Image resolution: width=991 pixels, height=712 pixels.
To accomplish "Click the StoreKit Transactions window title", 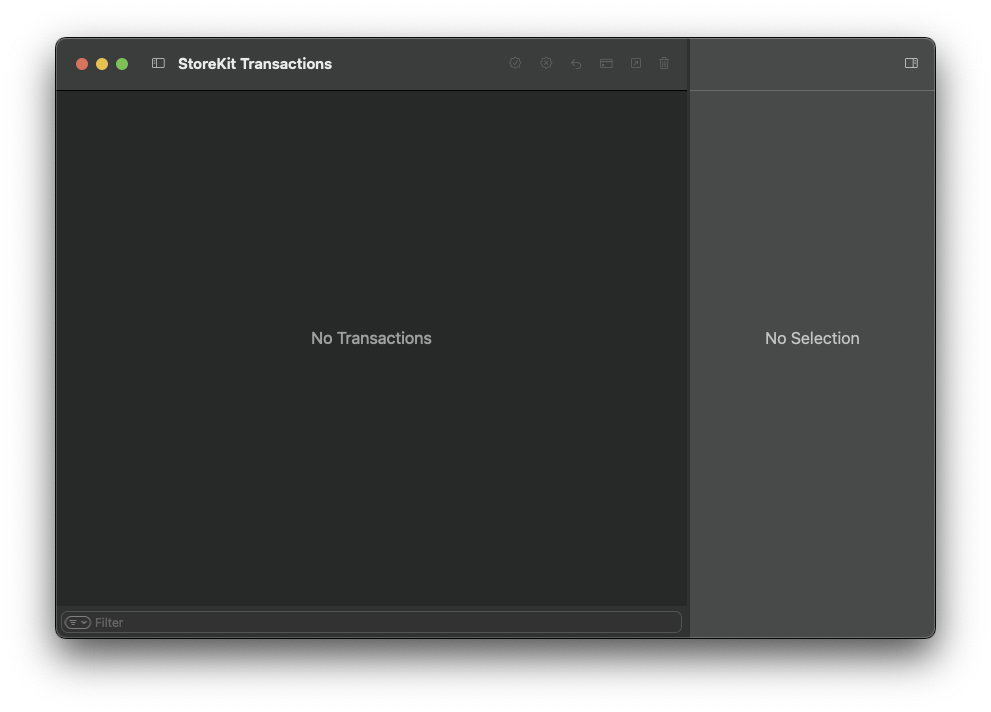I will point(255,64).
